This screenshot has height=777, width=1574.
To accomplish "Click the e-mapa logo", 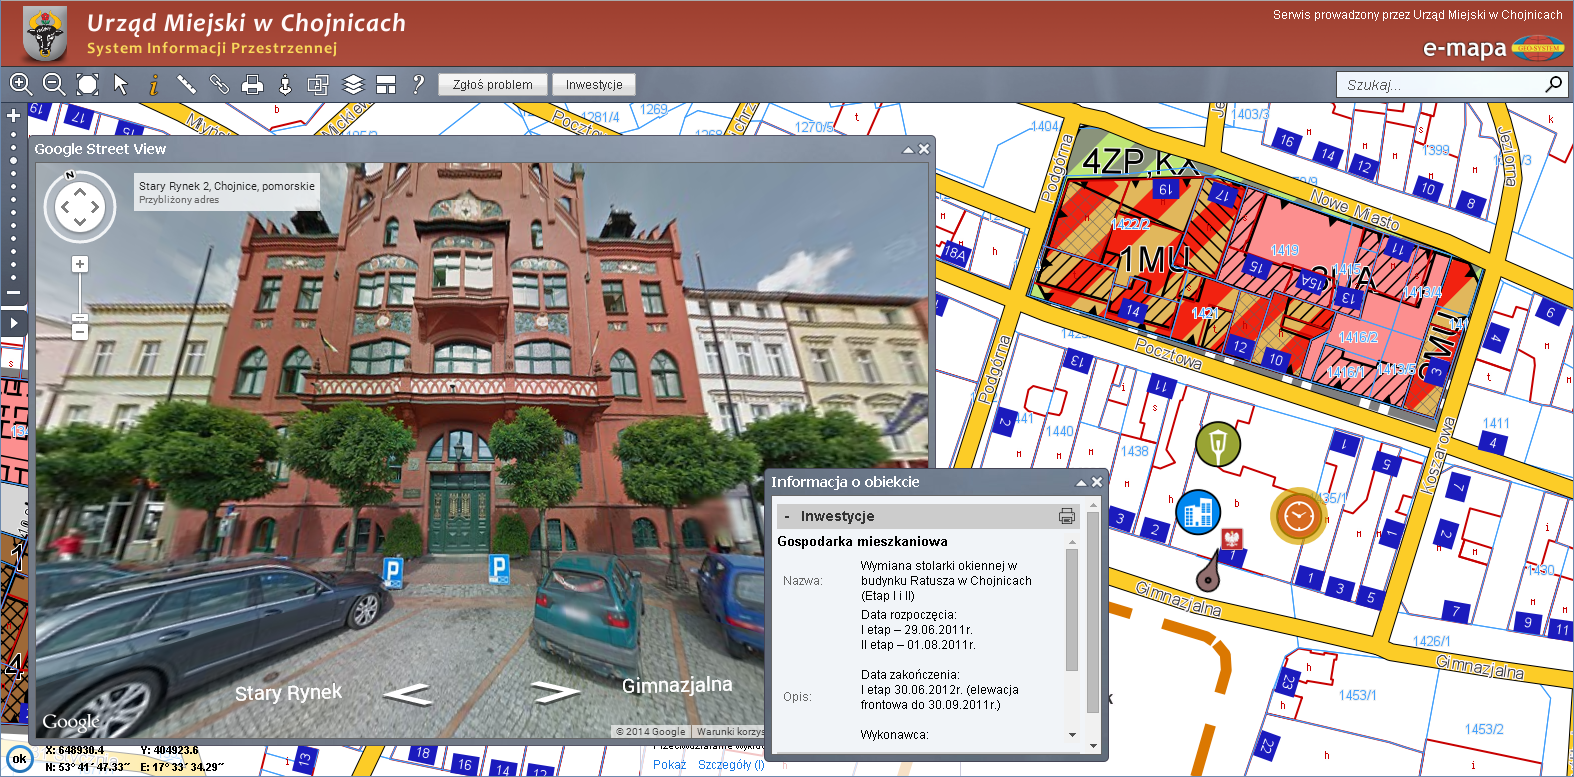I will (x=1492, y=48).
